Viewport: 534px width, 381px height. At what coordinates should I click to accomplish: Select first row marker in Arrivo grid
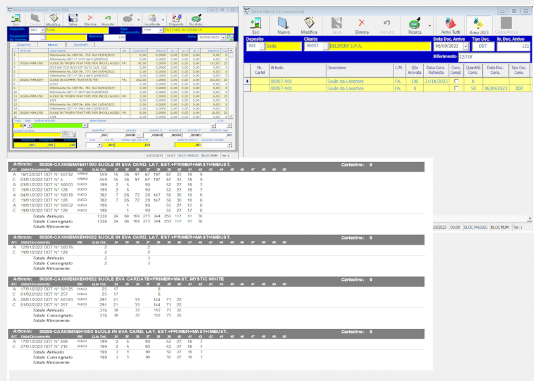tap(247, 81)
